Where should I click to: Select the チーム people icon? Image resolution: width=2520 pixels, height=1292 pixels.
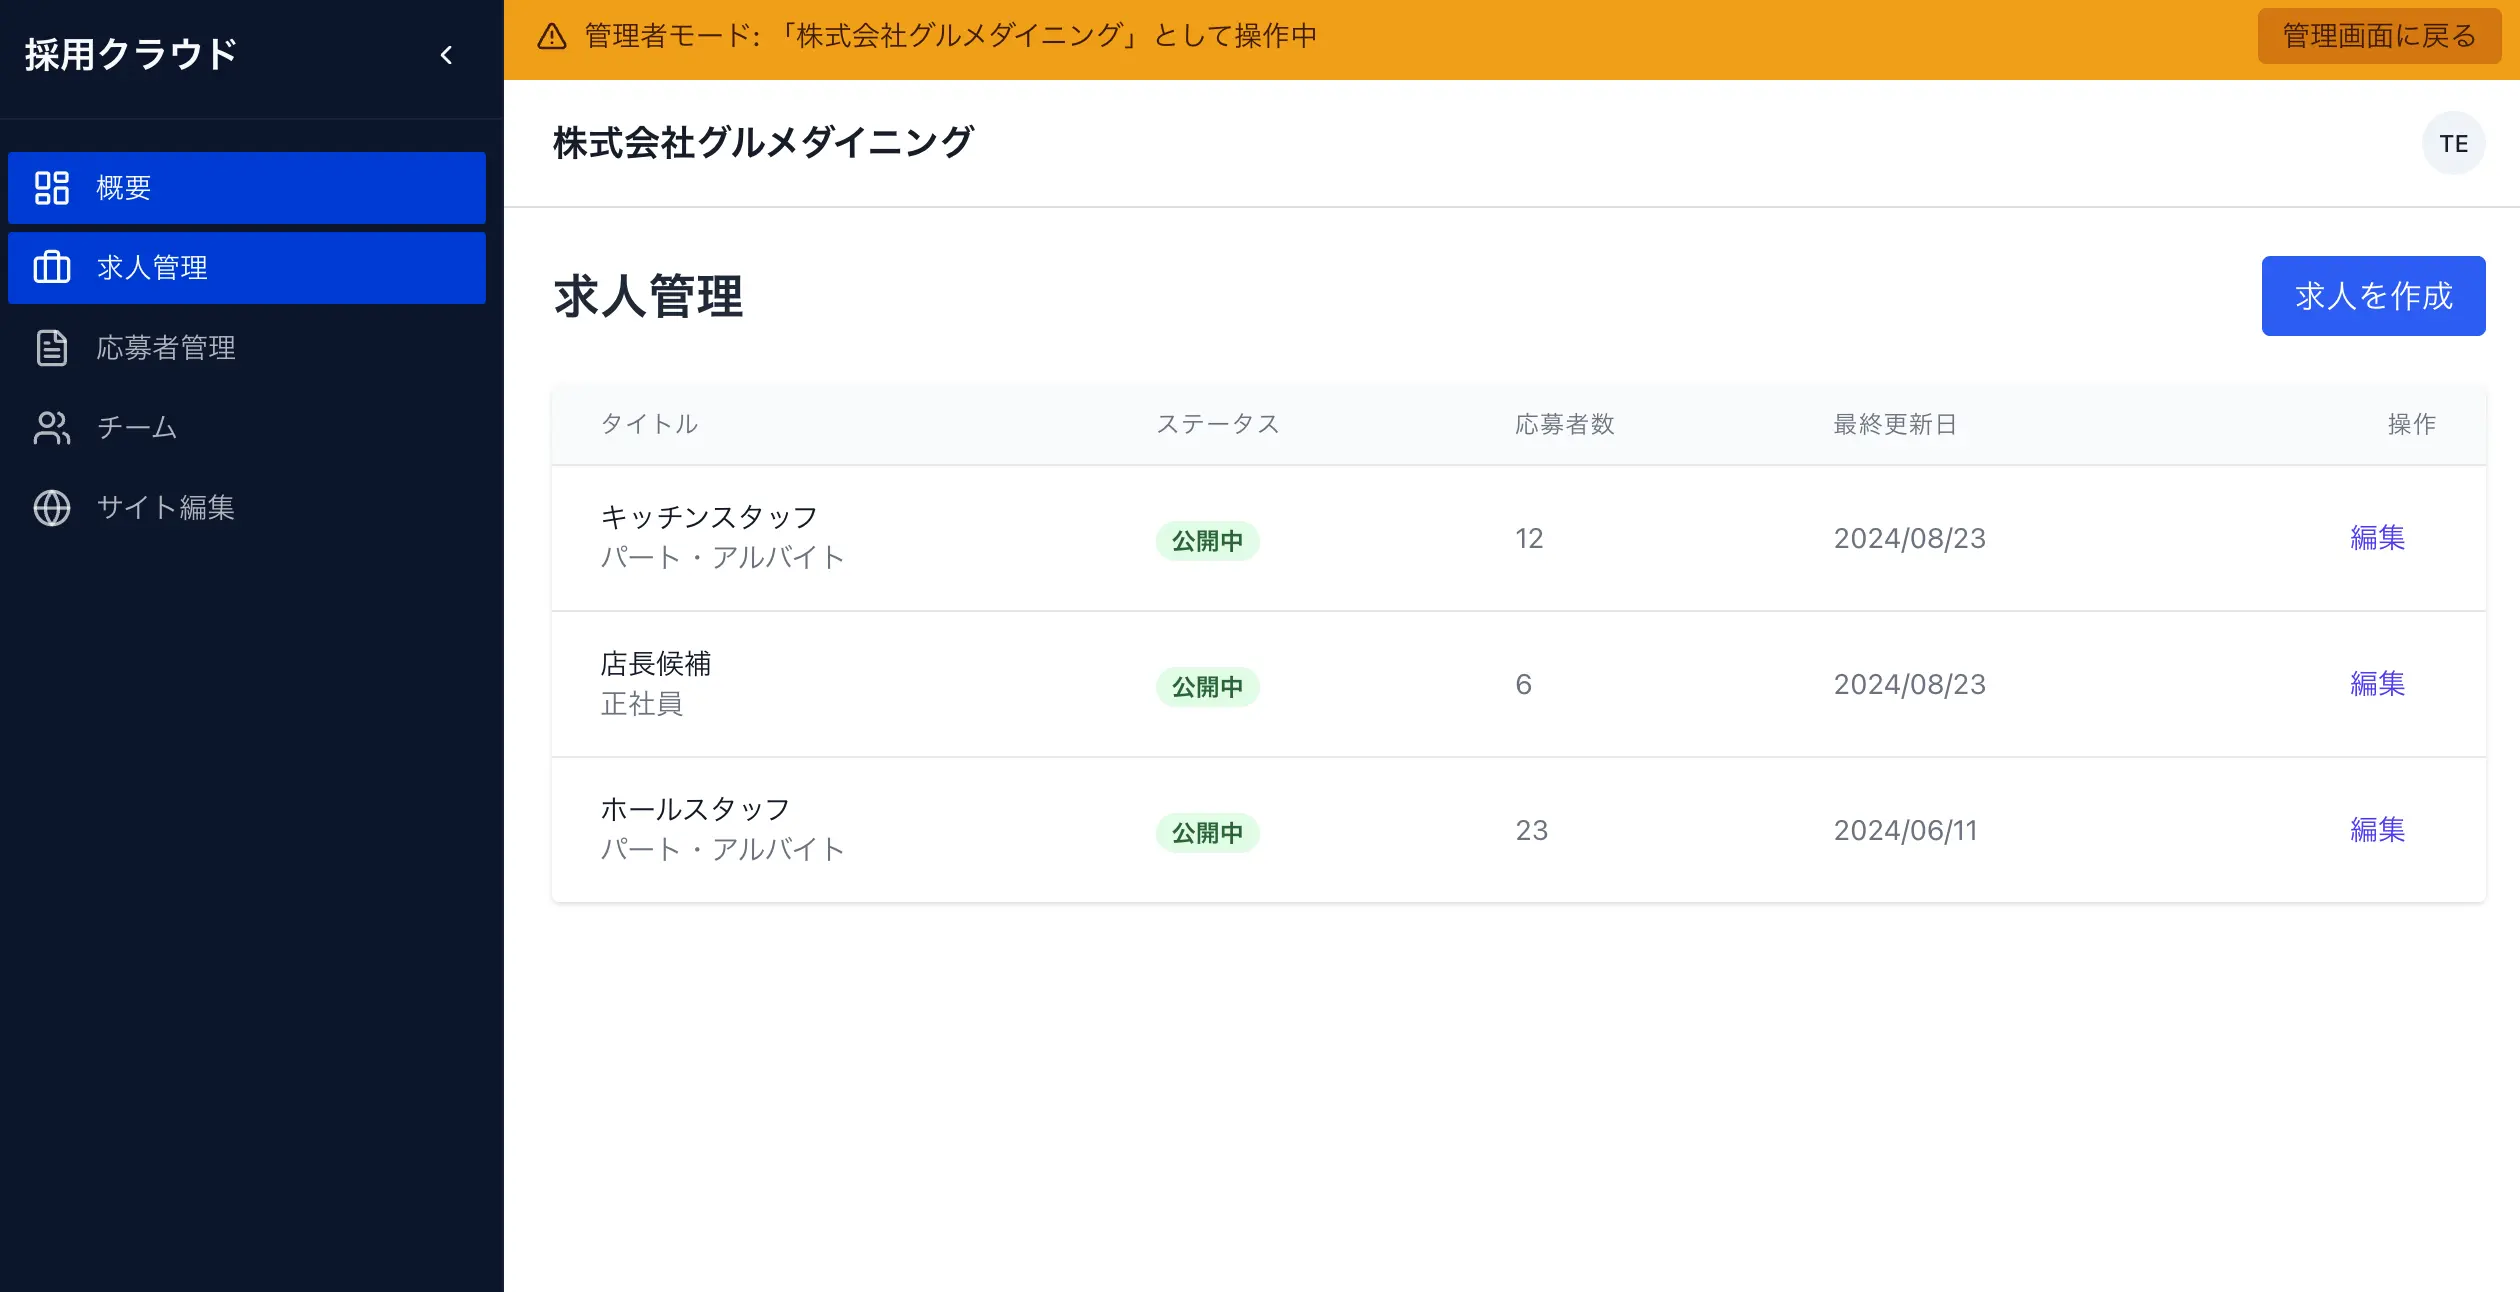click(x=52, y=427)
